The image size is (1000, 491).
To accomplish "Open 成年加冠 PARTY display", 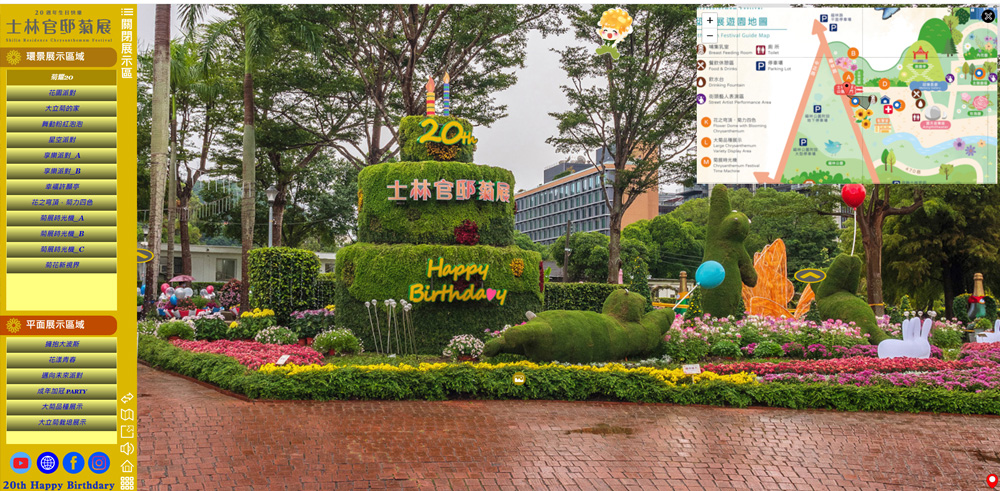I will click(62, 391).
